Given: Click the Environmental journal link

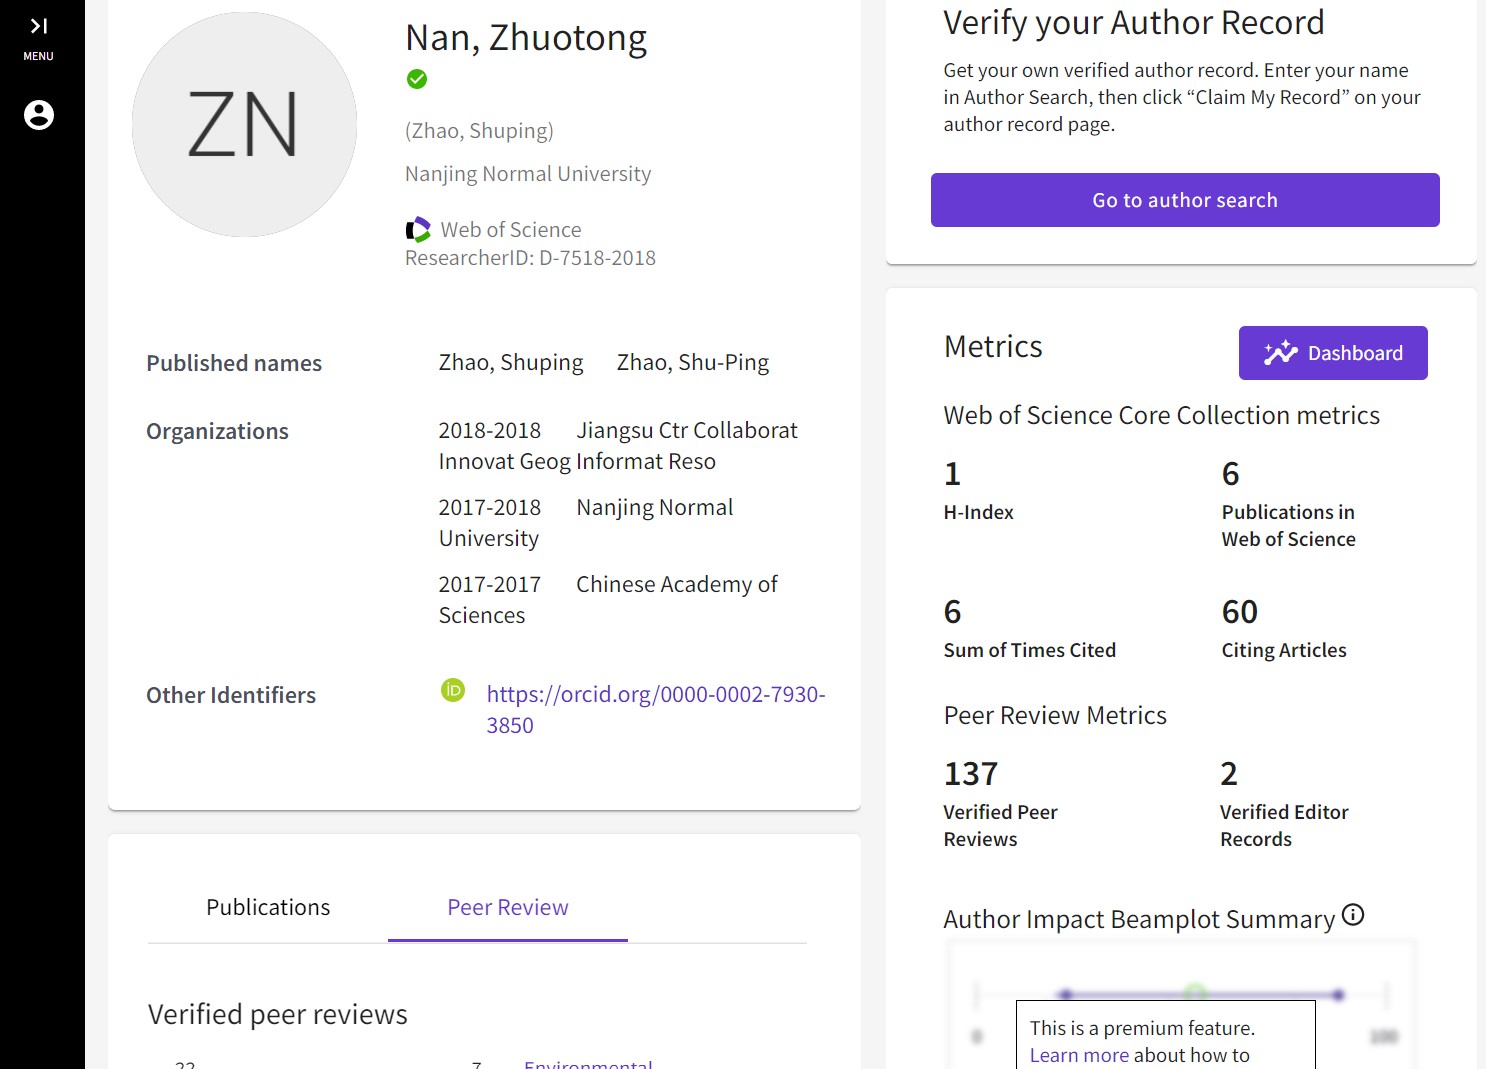Looking at the screenshot, I should tap(588, 1063).
